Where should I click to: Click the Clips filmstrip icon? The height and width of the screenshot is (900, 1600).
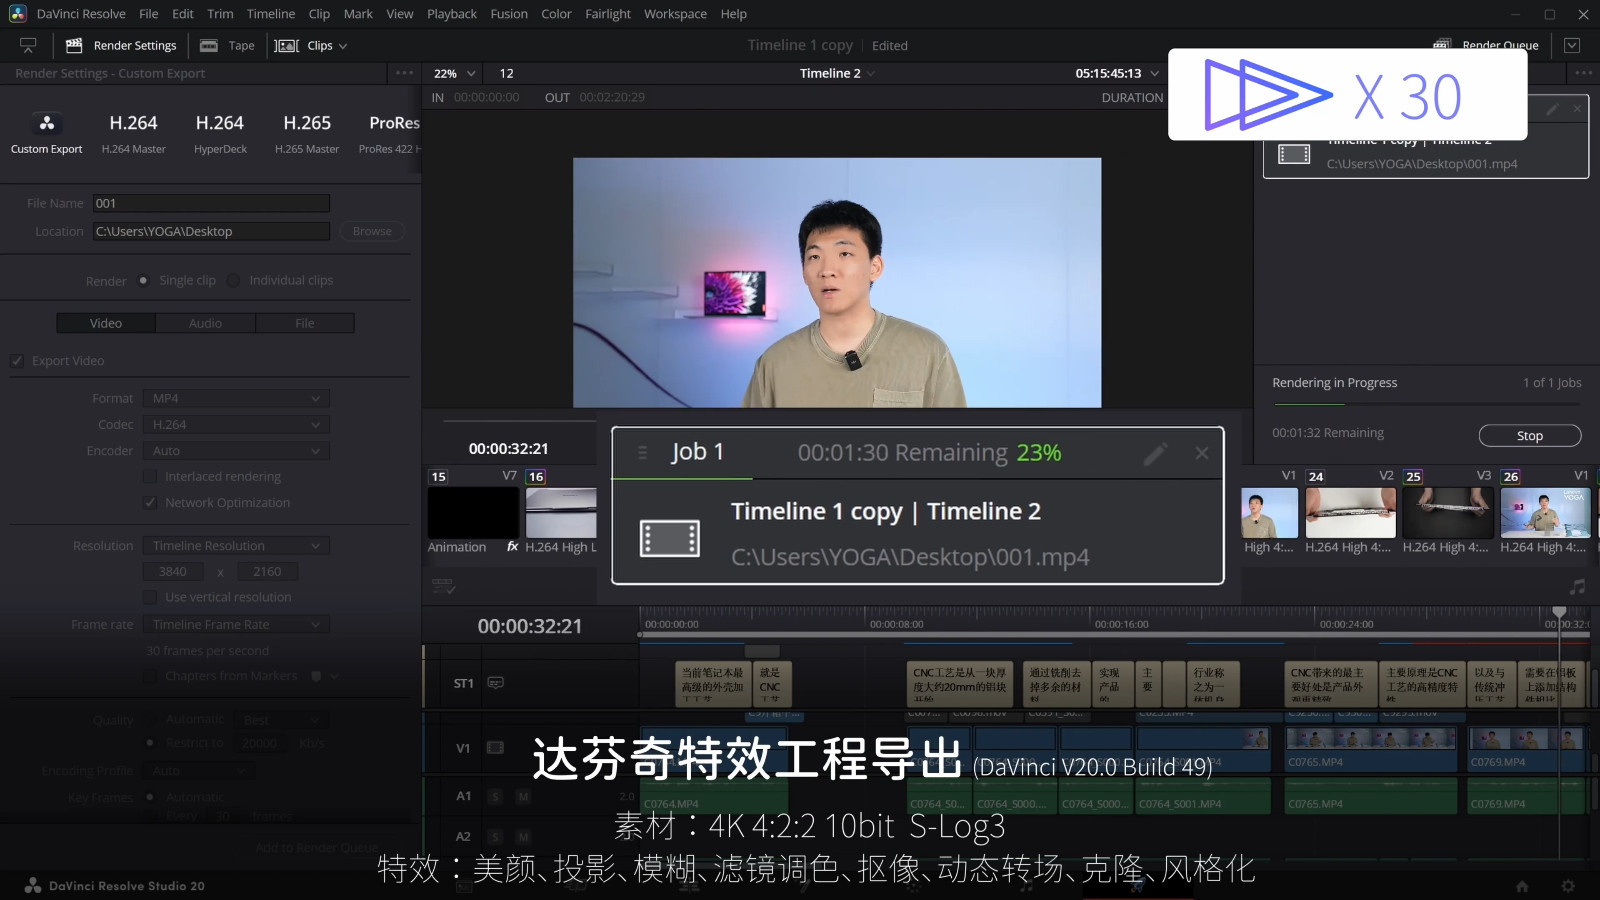pyautogui.click(x=287, y=45)
